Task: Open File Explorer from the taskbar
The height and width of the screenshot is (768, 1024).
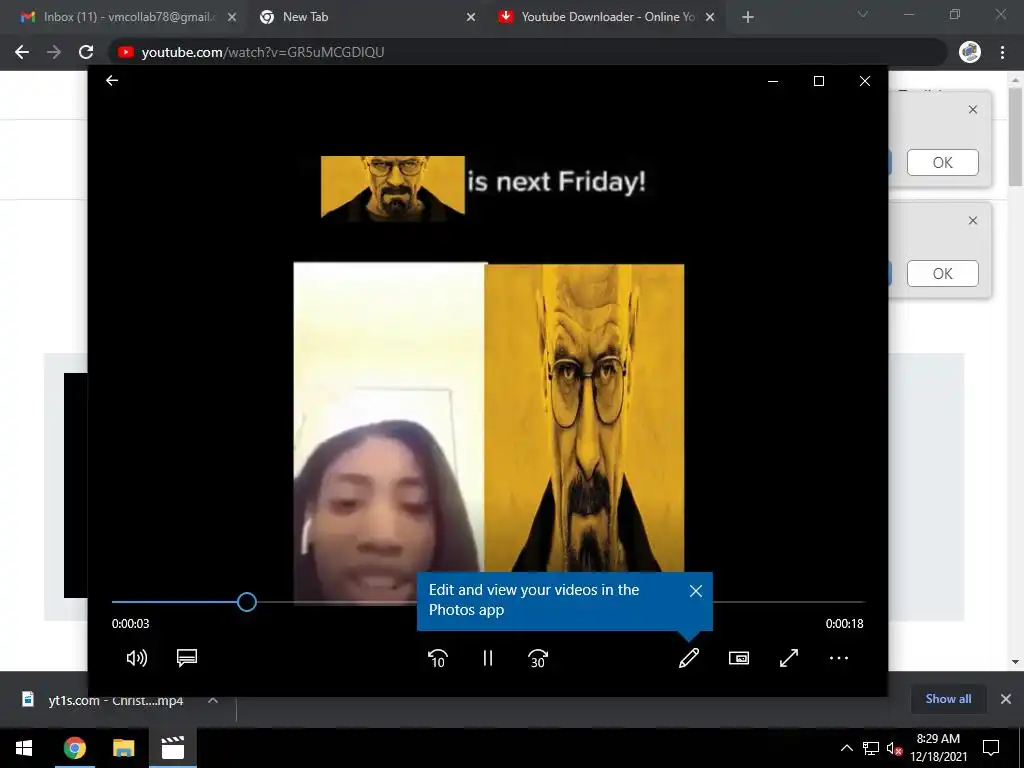Action: [123, 748]
